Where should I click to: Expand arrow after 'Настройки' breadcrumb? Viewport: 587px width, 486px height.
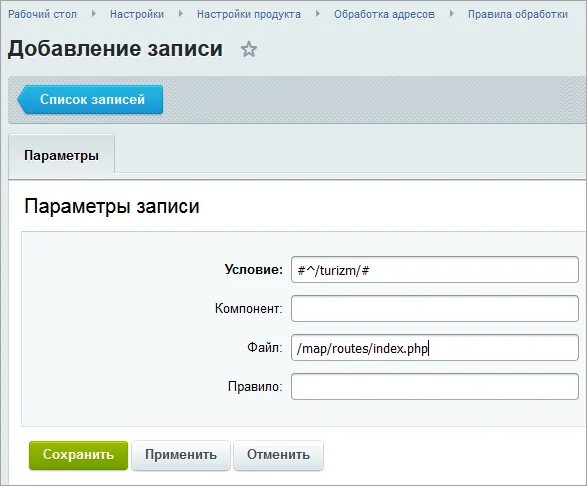pyautogui.click(x=181, y=14)
